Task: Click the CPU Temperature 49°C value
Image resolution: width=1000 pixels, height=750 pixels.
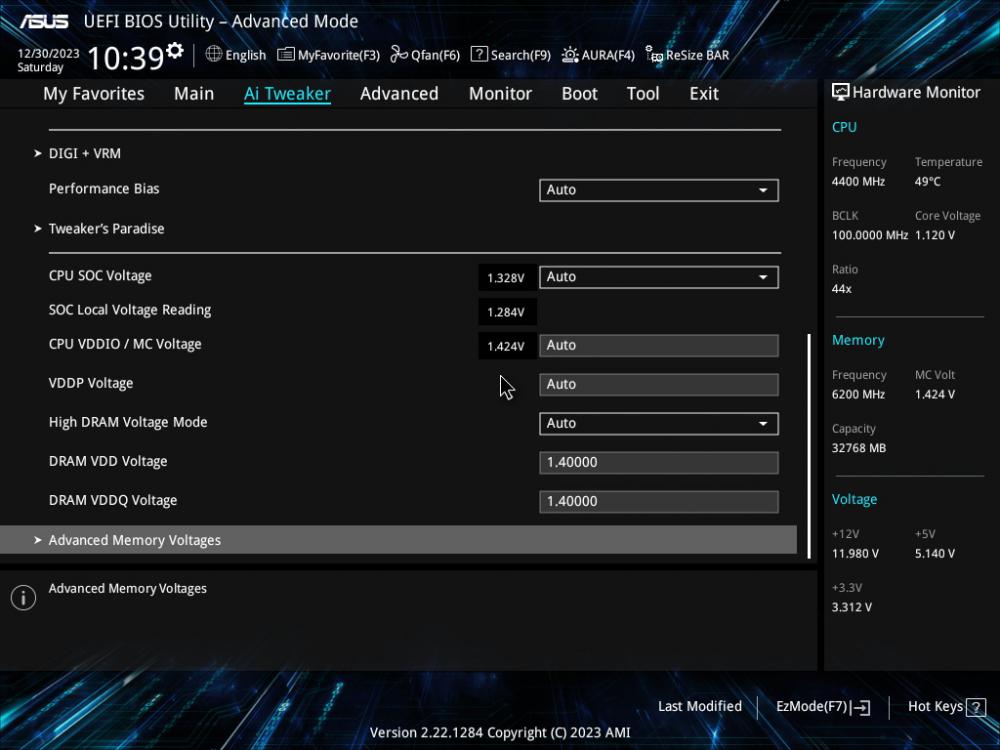Action: (927, 182)
